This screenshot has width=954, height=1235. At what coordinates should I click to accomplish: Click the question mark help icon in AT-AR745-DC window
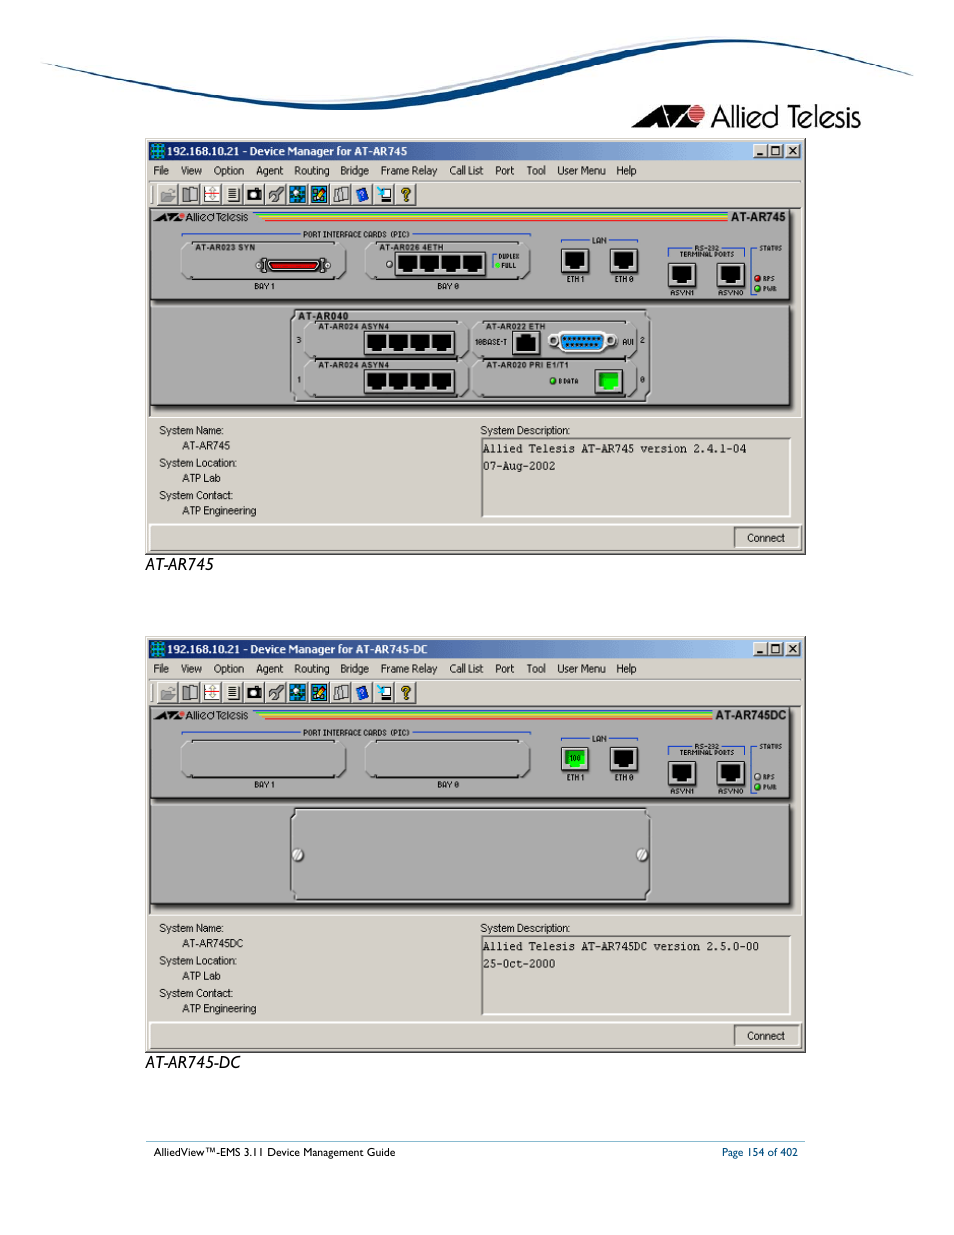coord(406,693)
